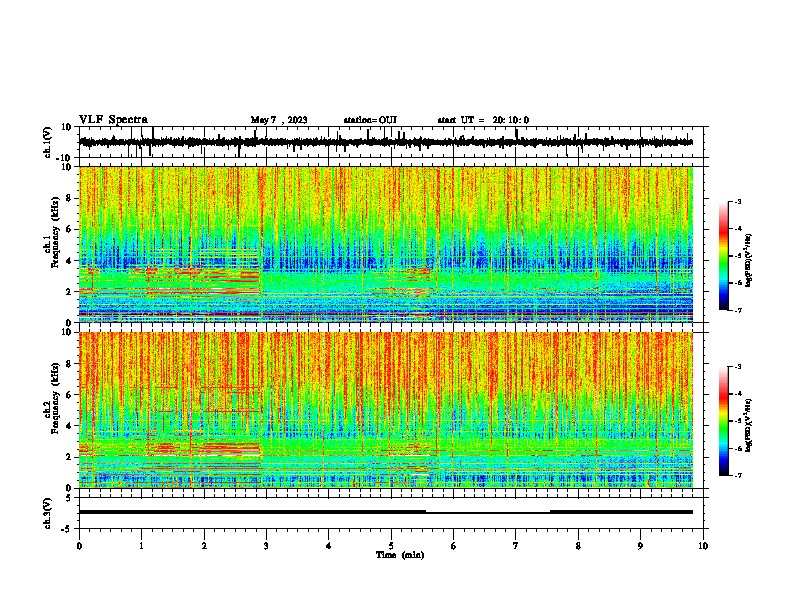Click the "9" tick on the time axis

640,546
